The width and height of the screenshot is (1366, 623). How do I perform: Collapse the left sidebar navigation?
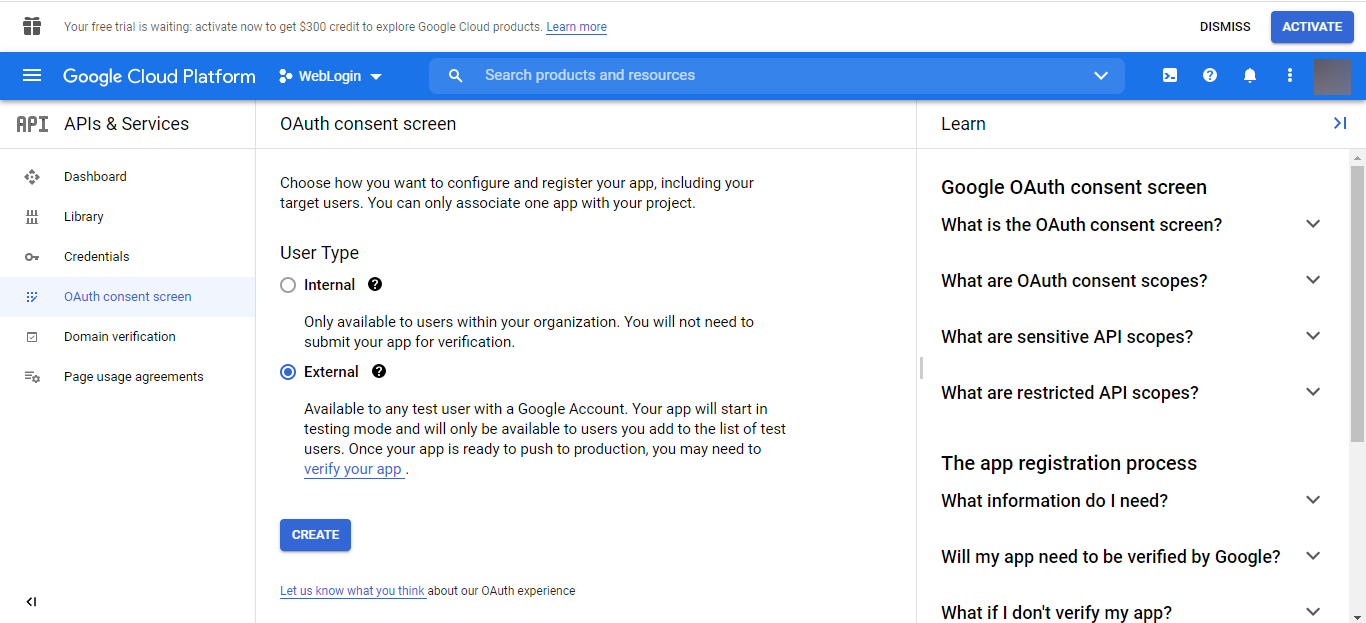(31, 602)
